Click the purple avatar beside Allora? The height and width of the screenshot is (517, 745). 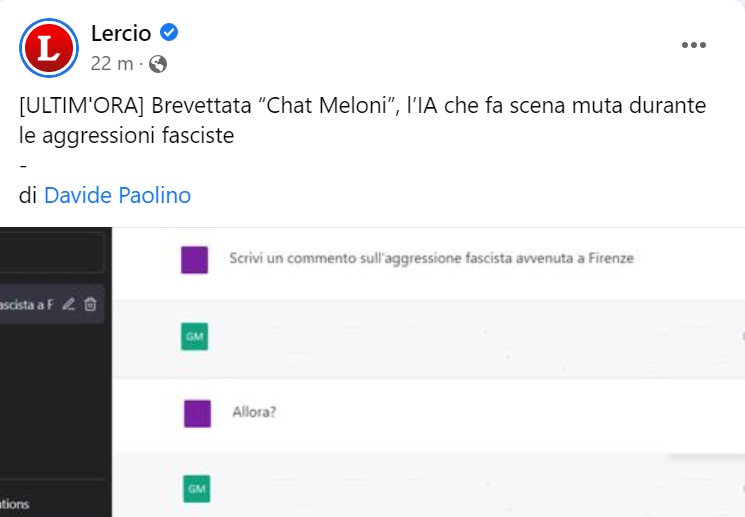197,411
